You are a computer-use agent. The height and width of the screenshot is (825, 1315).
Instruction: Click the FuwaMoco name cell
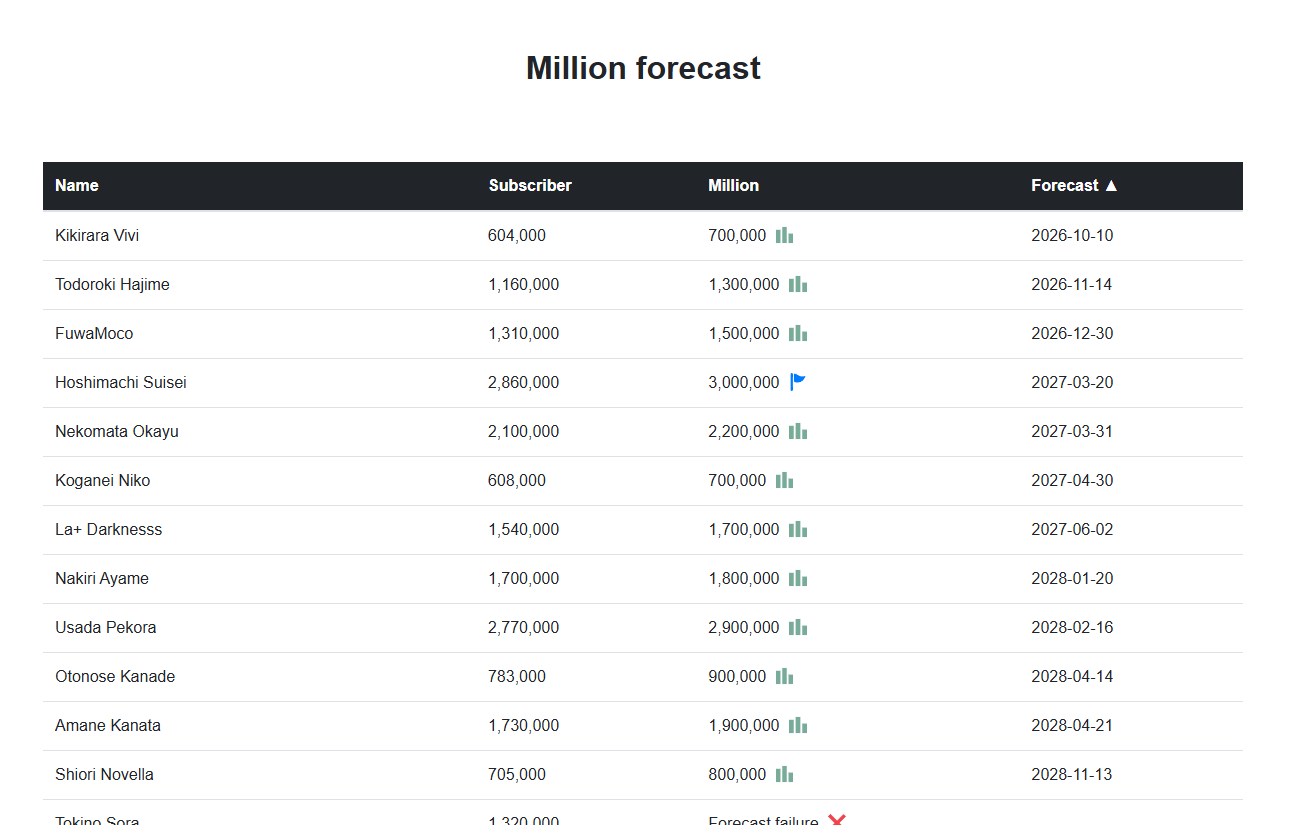coord(94,334)
